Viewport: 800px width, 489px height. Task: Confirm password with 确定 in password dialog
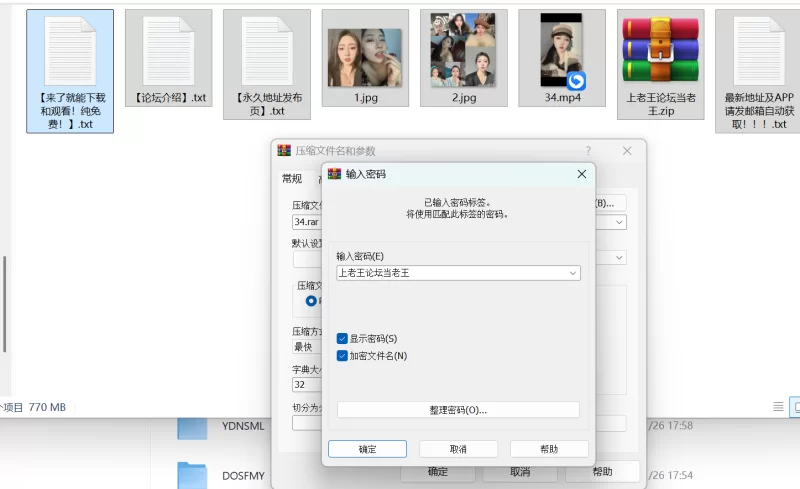pos(367,449)
